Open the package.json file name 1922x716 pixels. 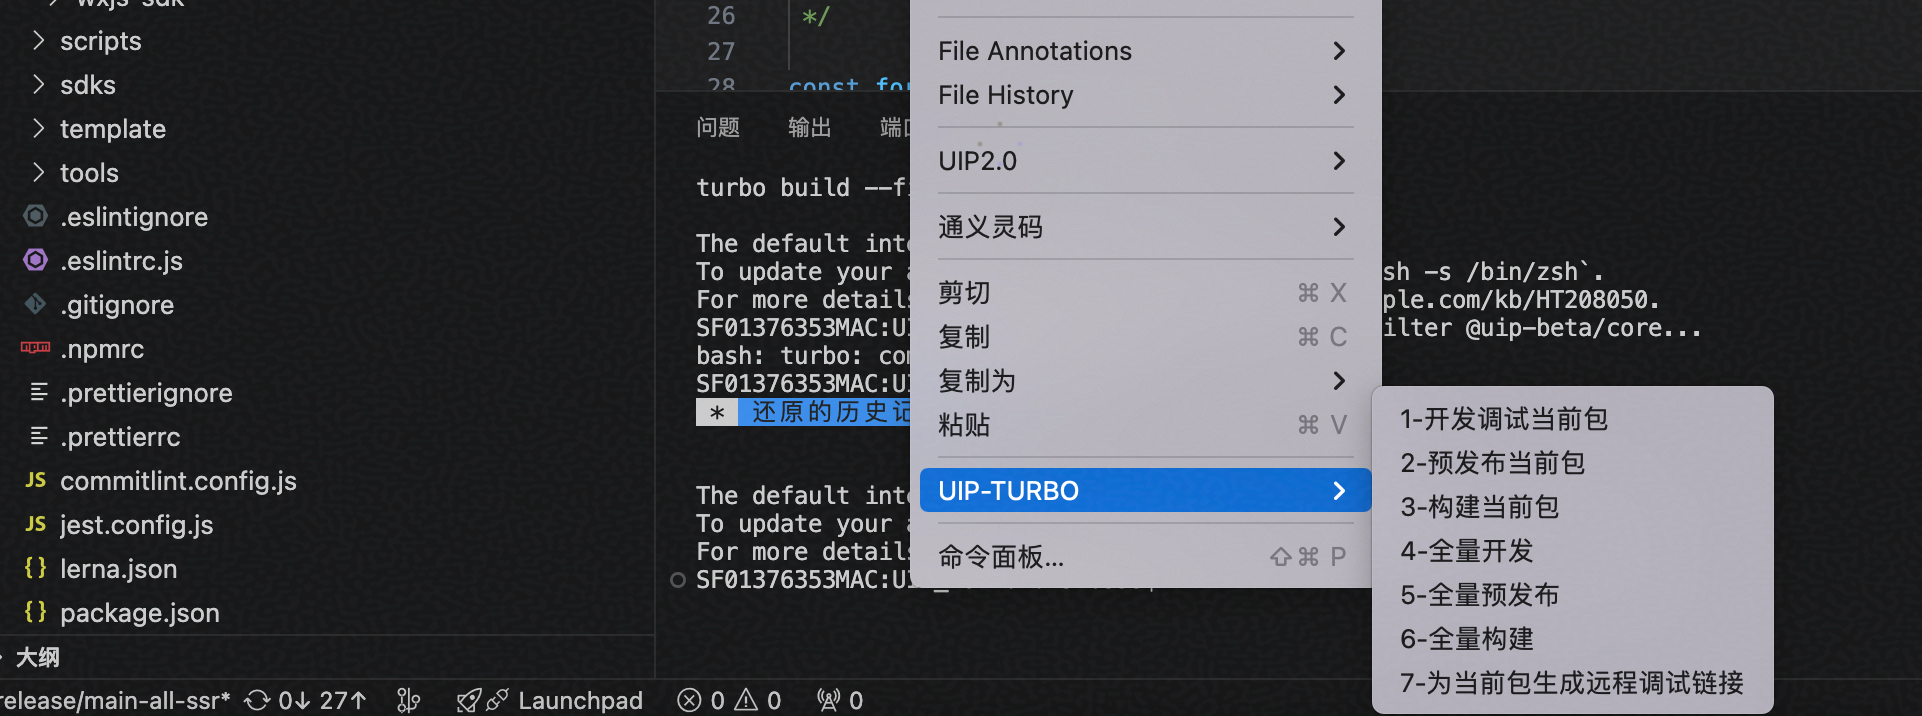click(x=140, y=613)
